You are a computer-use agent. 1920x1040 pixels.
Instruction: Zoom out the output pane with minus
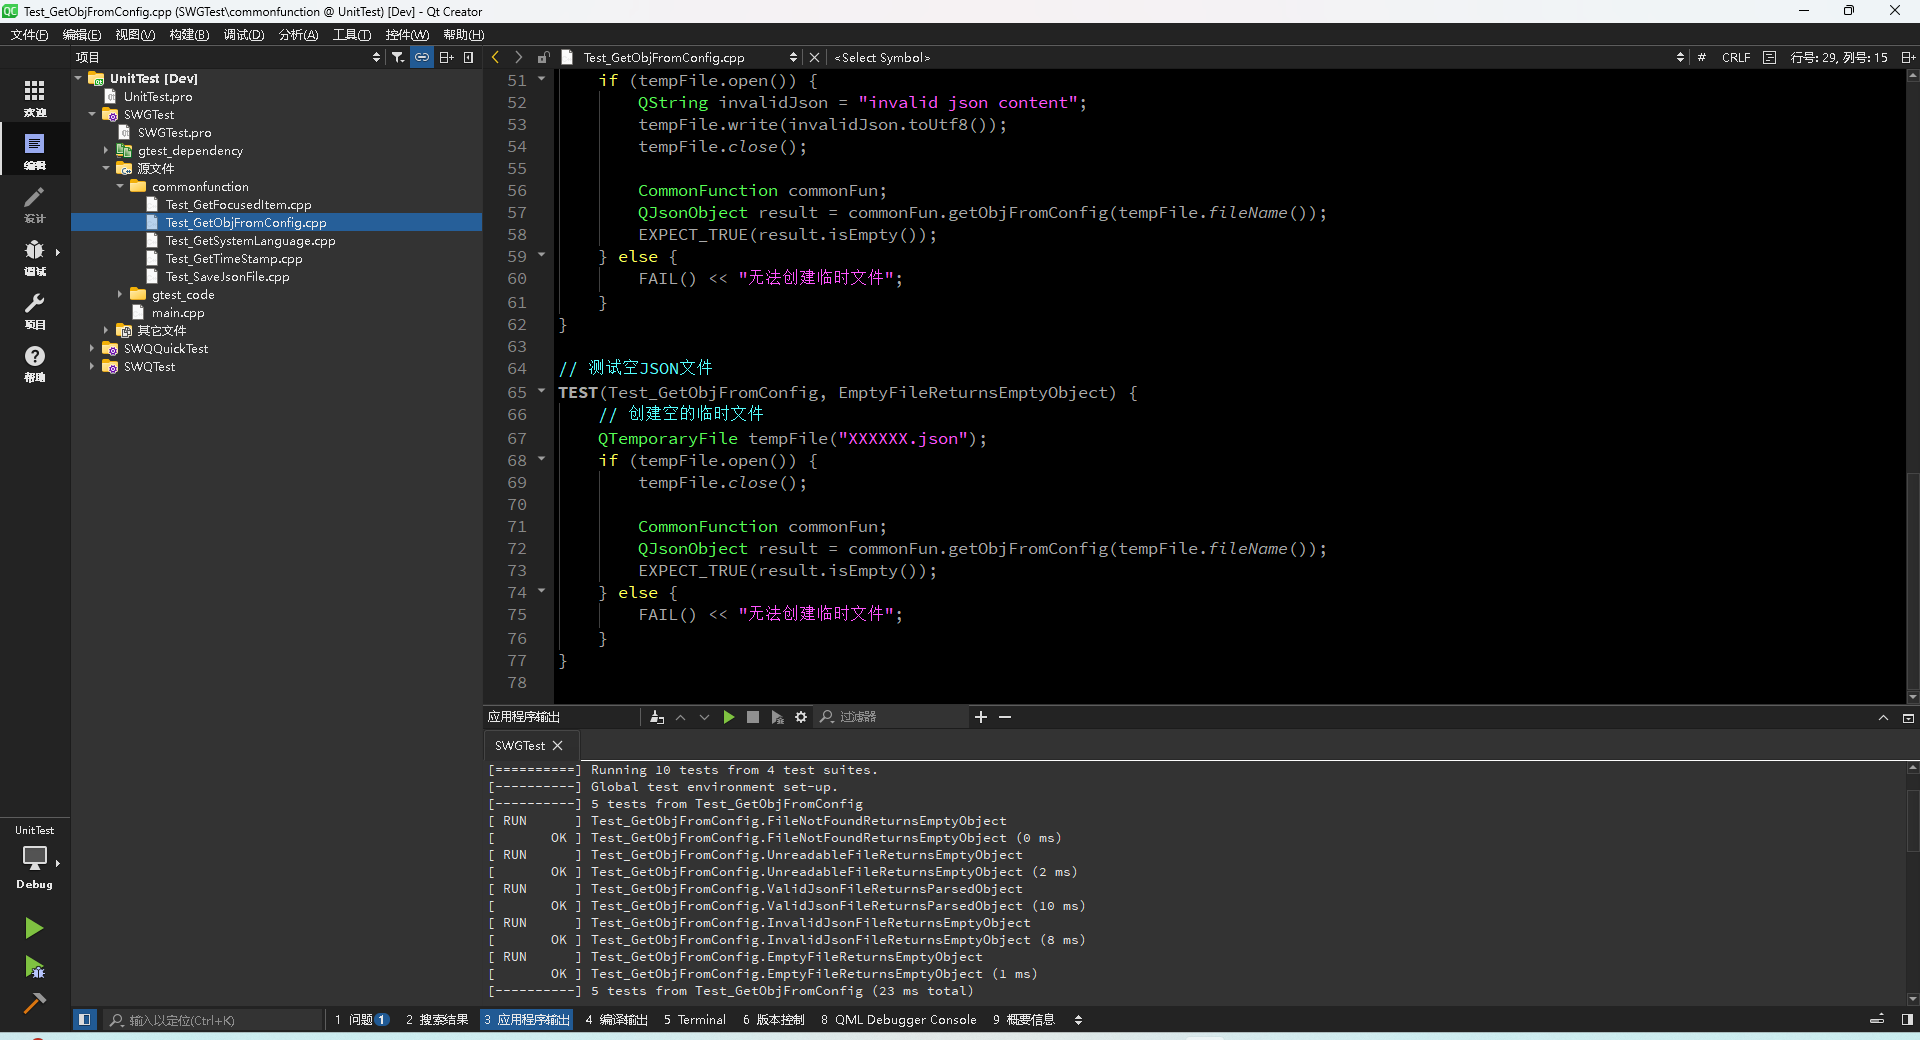click(x=1005, y=717)
